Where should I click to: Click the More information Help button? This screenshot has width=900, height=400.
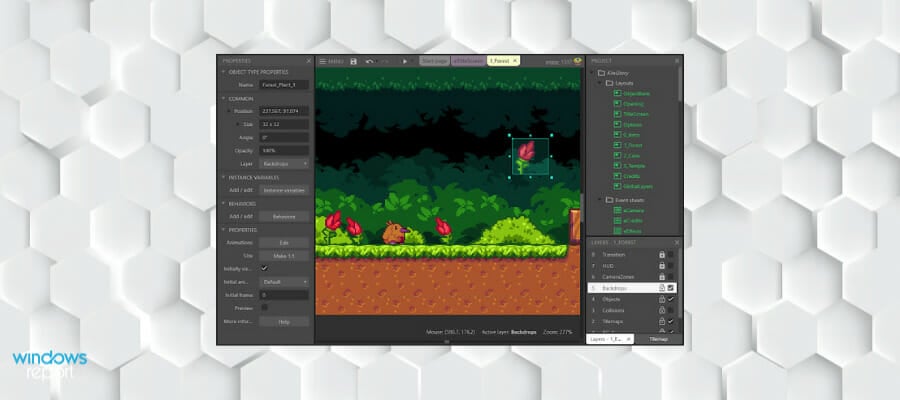[284, 321]
